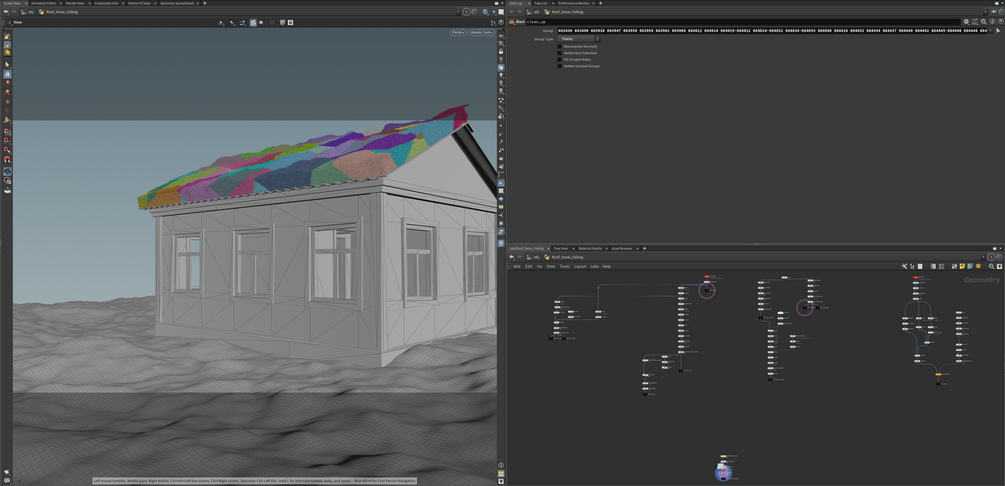Open the House_Cam camera dropdown
This screenshot has width=1005, height=486.
(481, 32)
